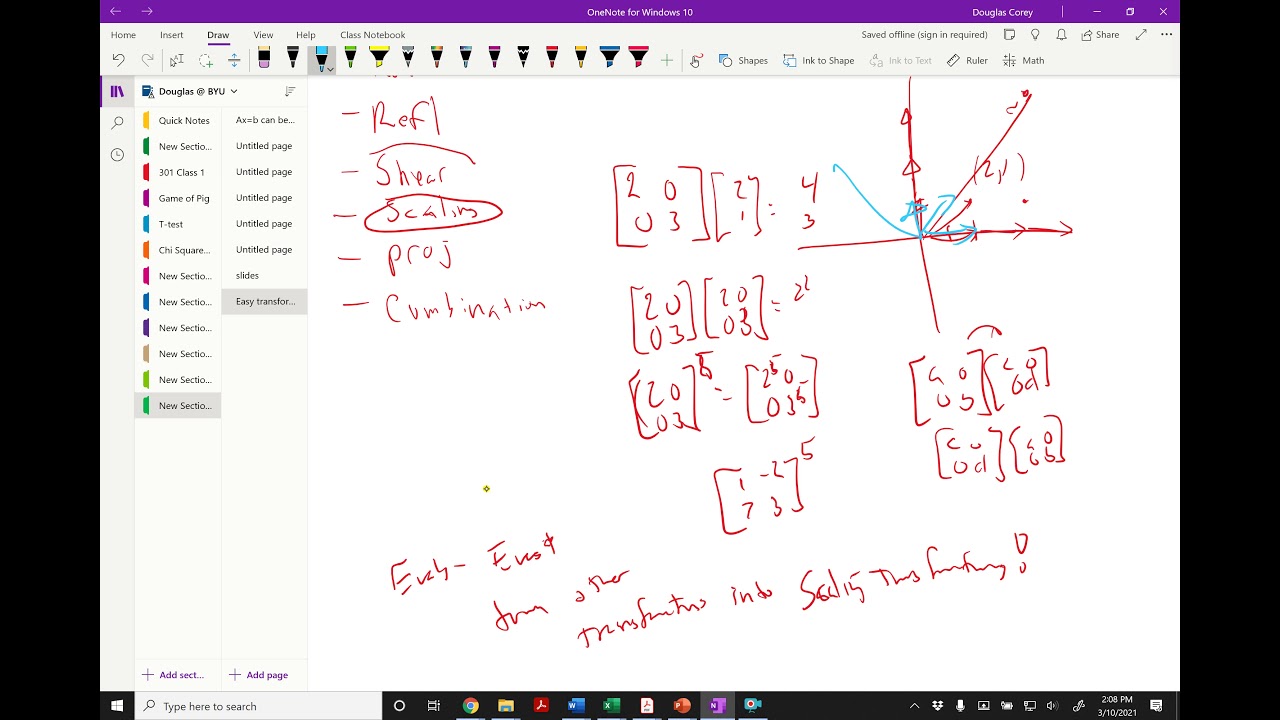Click the taskbar clock
This screenshot has height=720, width=1280.
click(1117, 706)
